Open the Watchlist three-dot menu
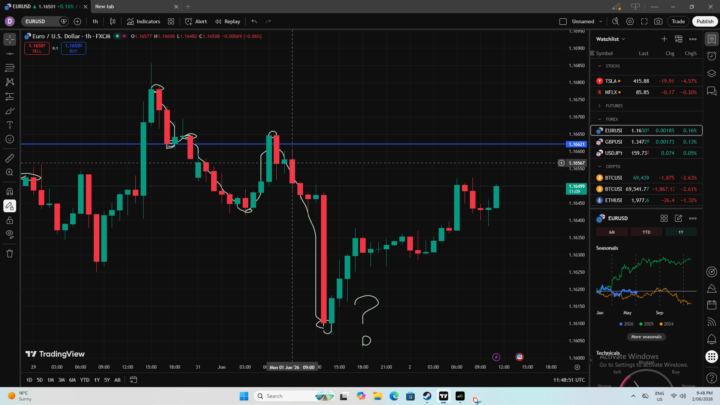Image resolution: width=720 pixels, height=405 pixels. [x=692, y=39]
